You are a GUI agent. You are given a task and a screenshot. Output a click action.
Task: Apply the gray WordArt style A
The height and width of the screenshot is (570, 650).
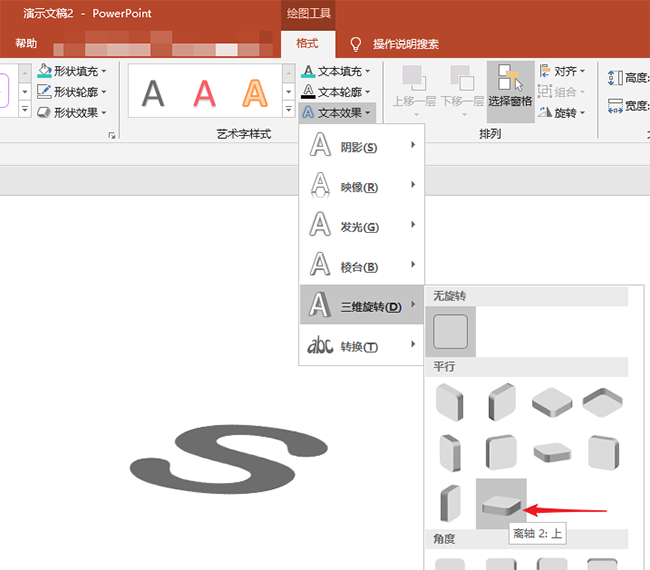tap(153, 93)
